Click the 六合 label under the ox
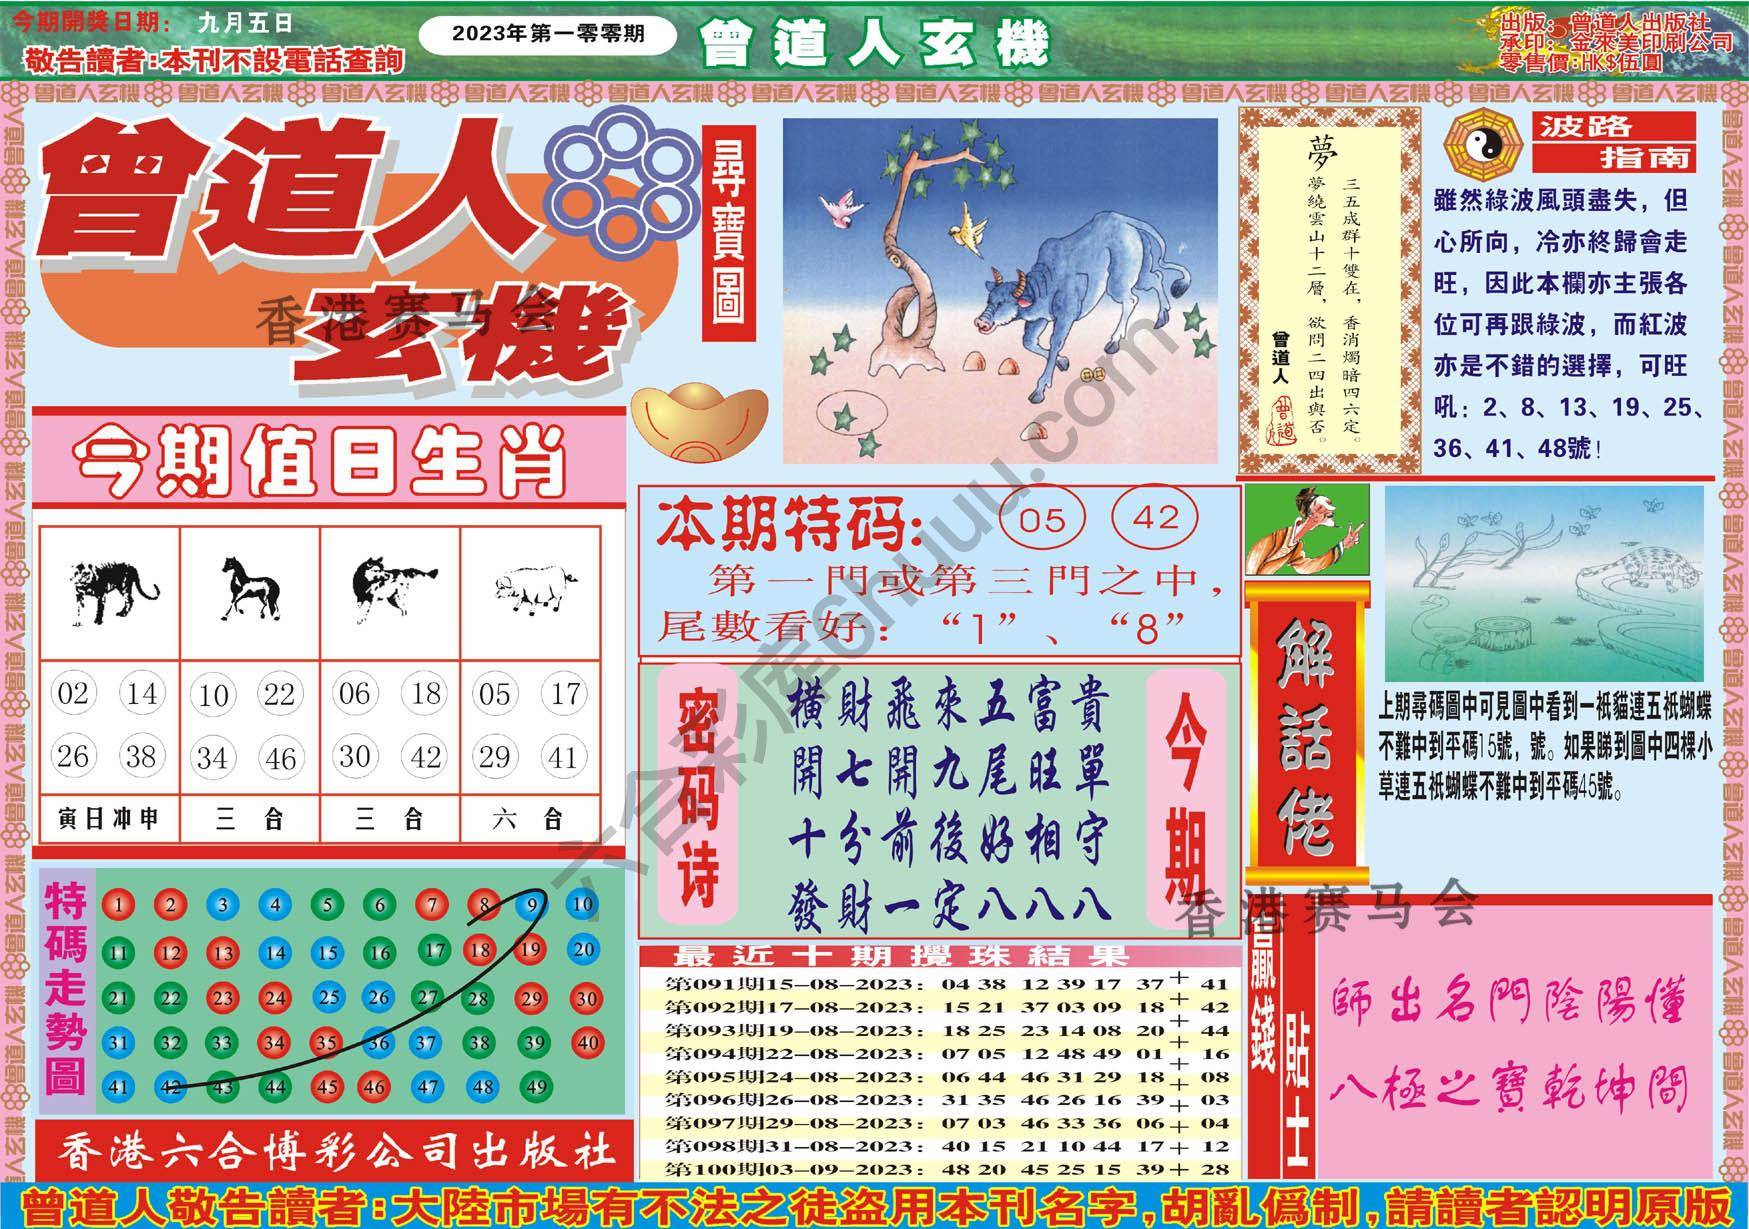The width and height of the screenshot is (1749, 1229). pos(530,821)
